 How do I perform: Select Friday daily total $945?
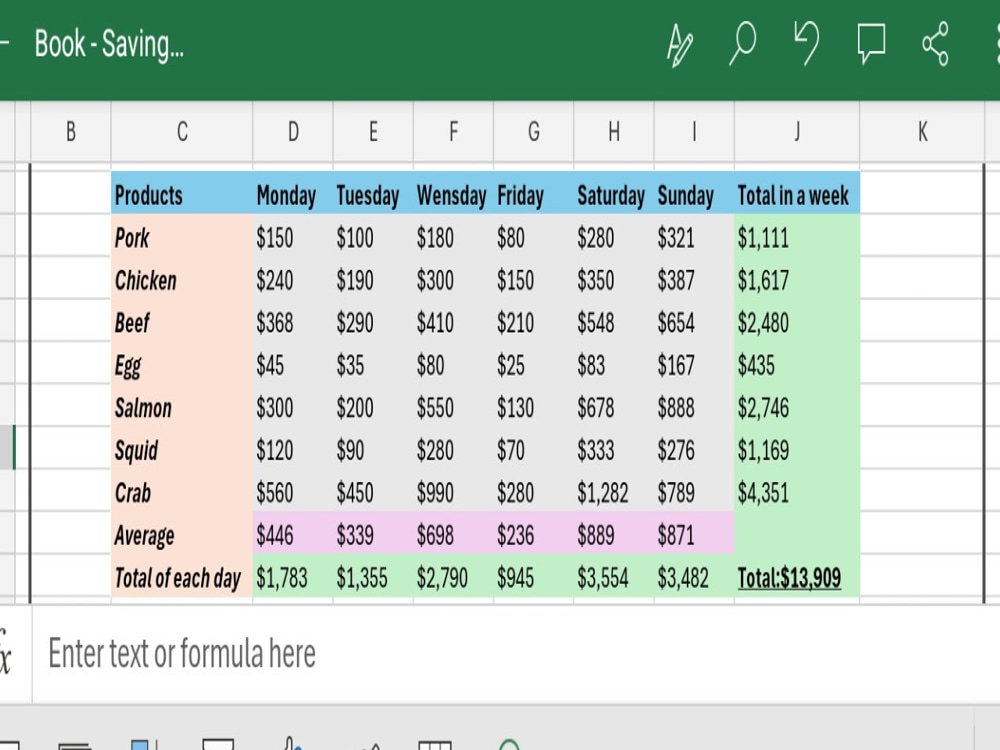[x=534, y=577]
